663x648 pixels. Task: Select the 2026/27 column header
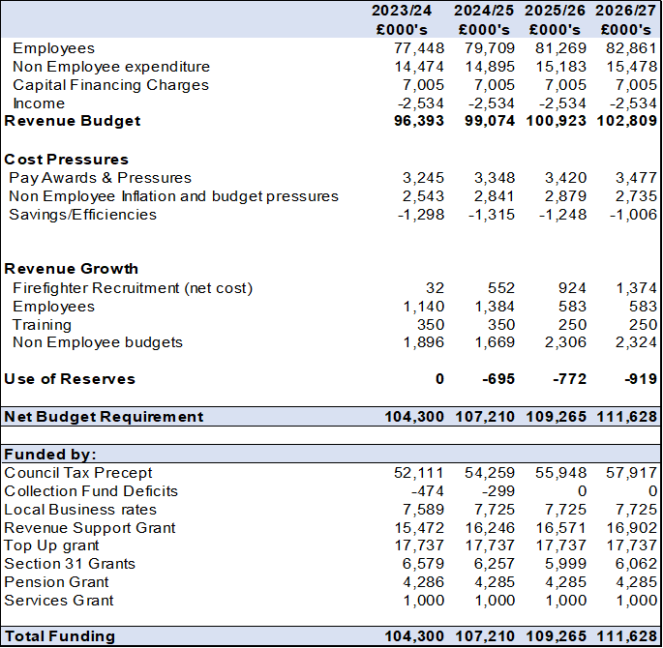(626, 10)
